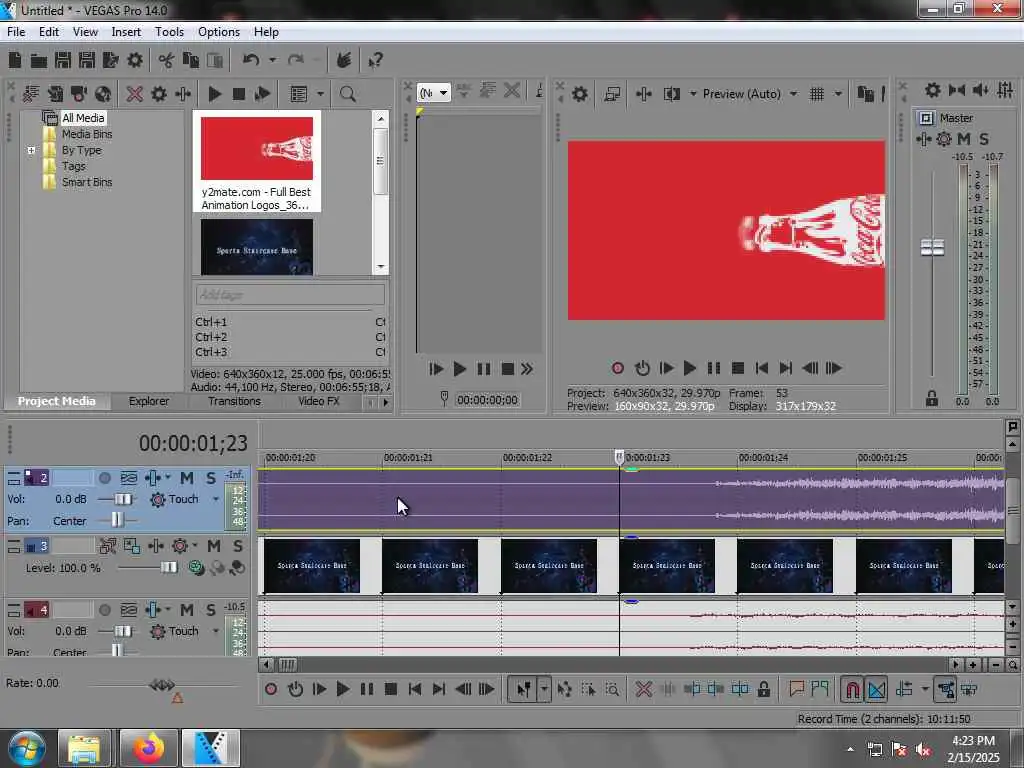Insert a marker with the flag icon
The width and height of the screenshot is (1024, 768).
(796, 689)
